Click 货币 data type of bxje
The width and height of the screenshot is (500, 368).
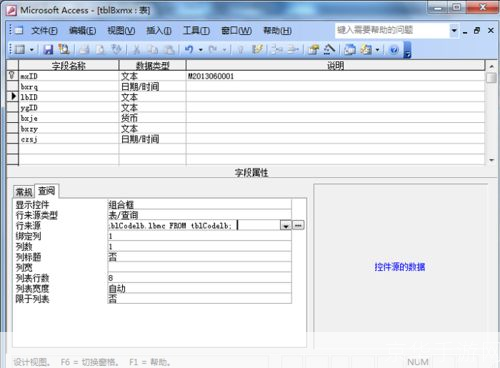tap(152, 118)
